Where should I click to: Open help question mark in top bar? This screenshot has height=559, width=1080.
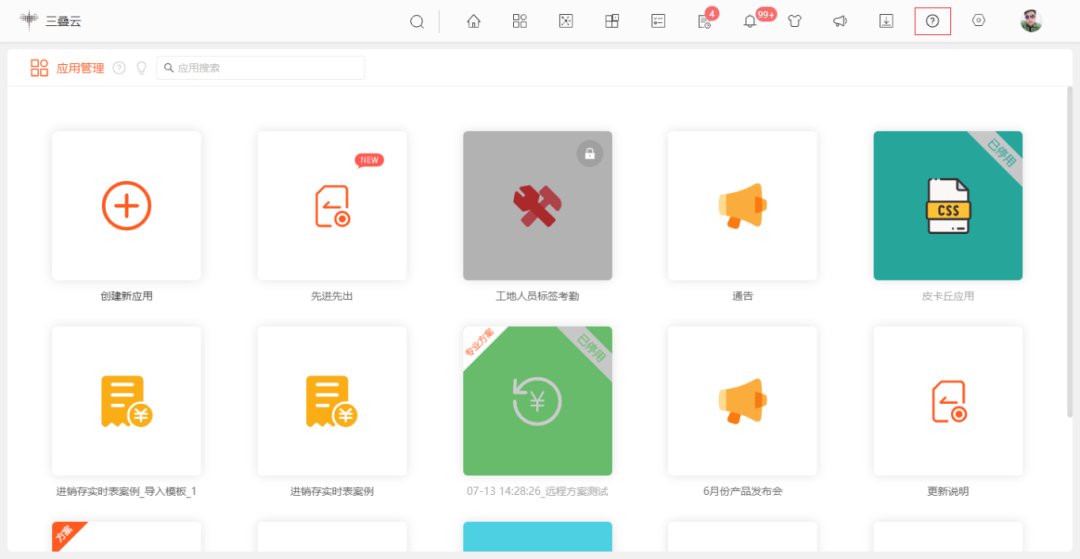click(933, 21)
